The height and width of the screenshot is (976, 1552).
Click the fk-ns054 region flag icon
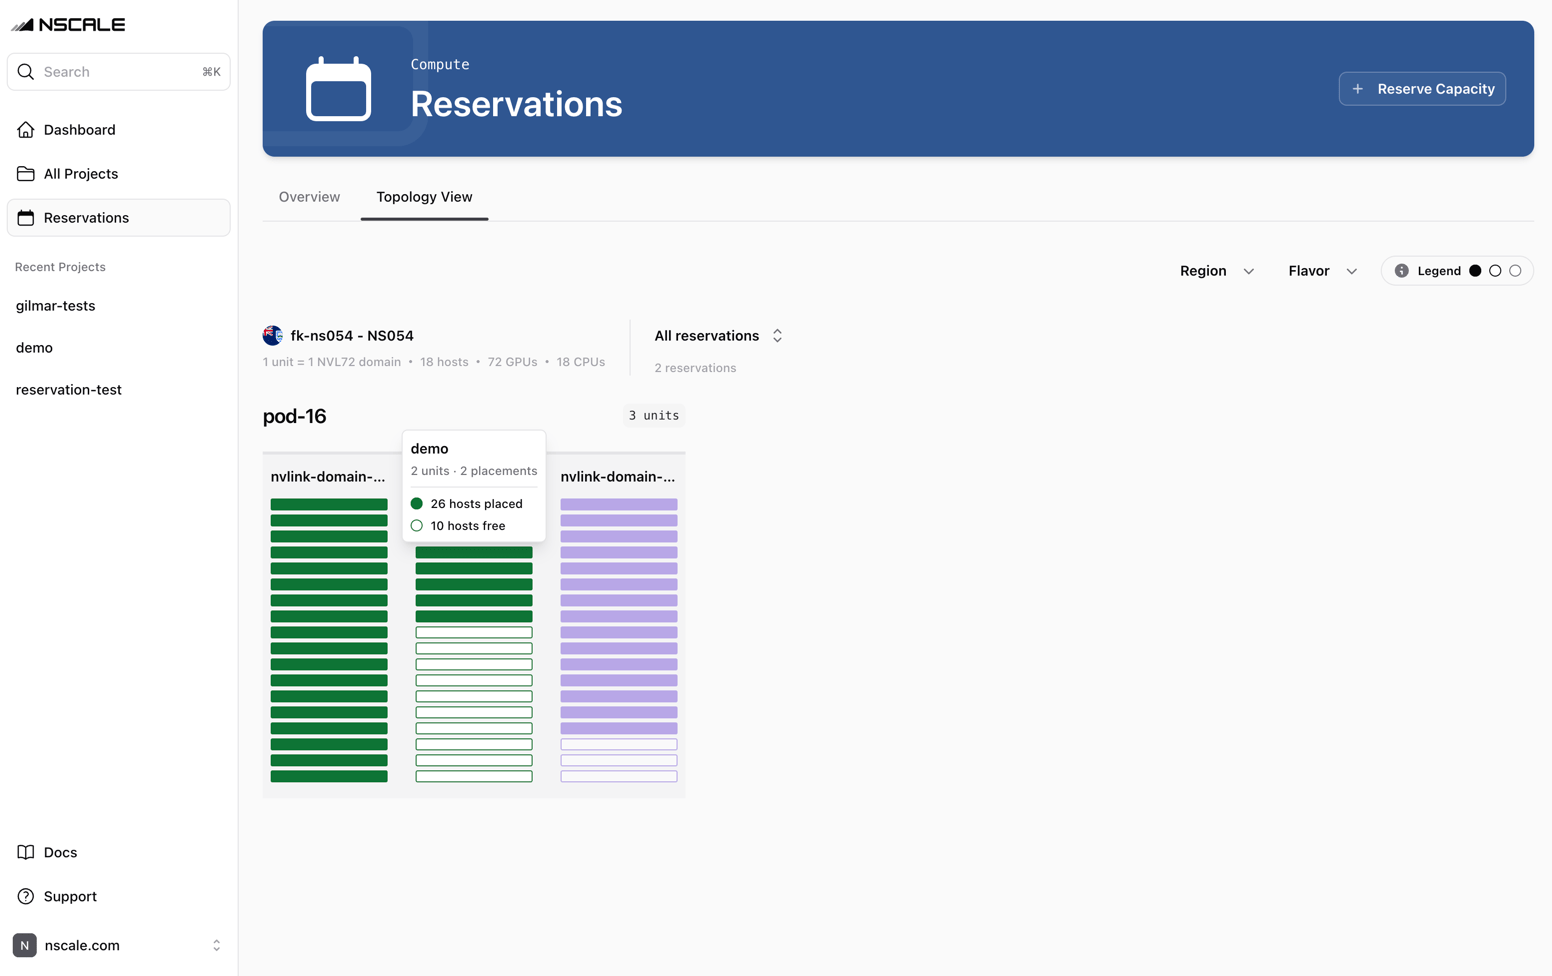273,336
